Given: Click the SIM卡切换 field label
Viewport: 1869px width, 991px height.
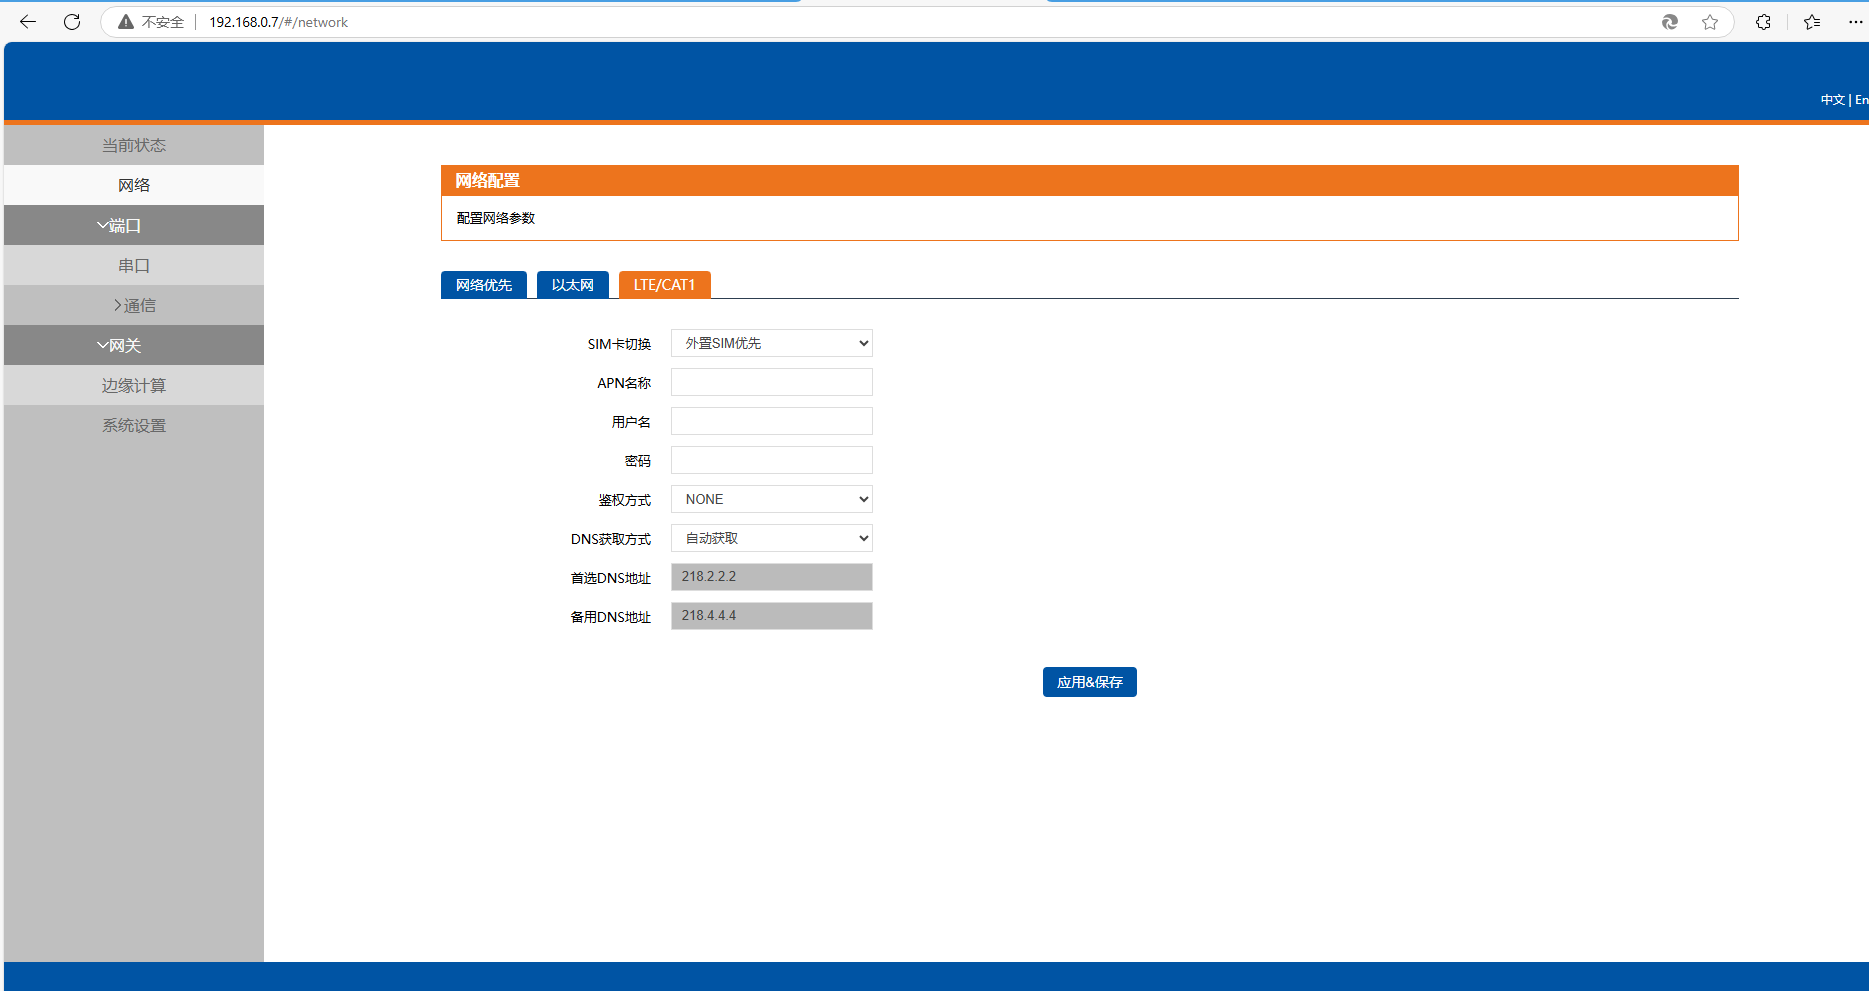Looking at the screenshot, I should point(619,344).
